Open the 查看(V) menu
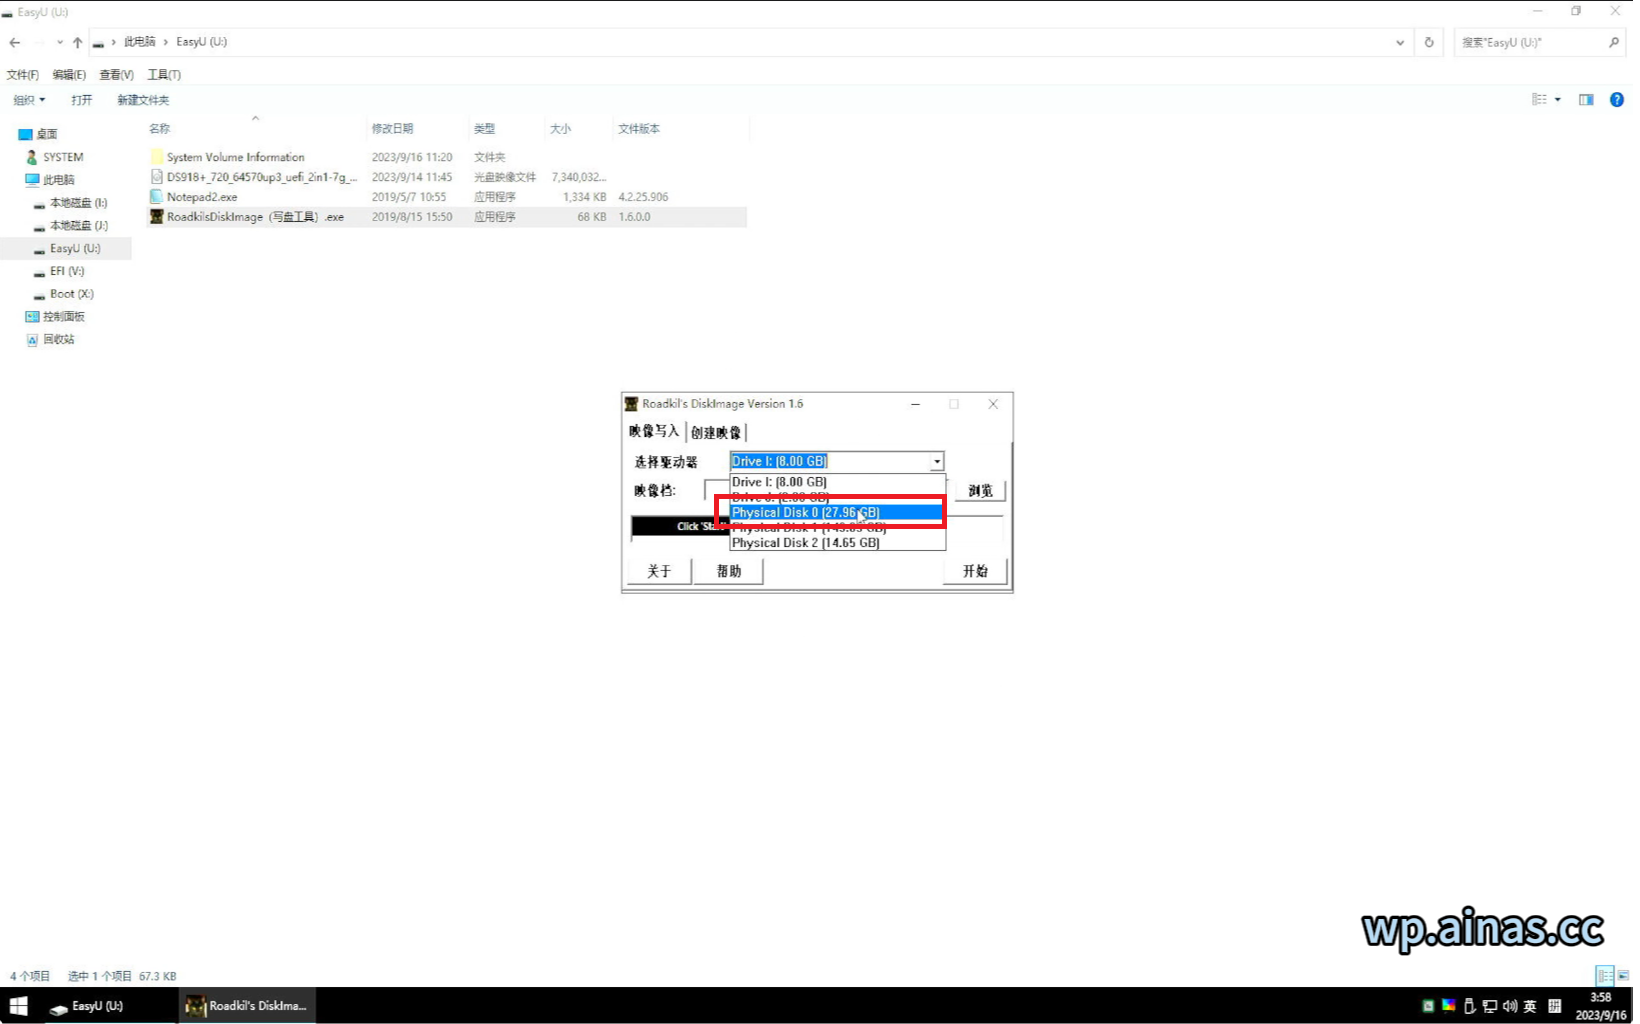Screen dimensions: 1640x1024 coord(116,75)
